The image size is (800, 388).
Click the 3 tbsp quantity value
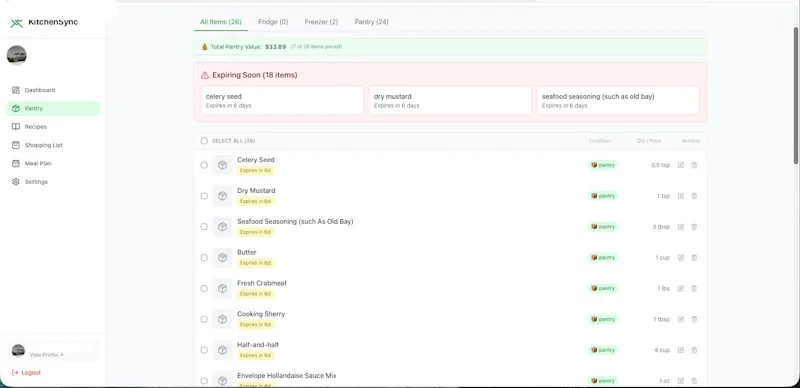(x=661, y=227)
